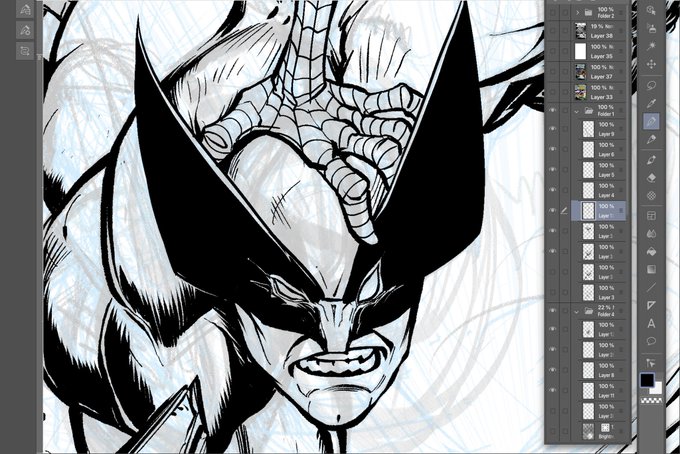Collapse Folder 4 with its chevron

tap(577, 311)
